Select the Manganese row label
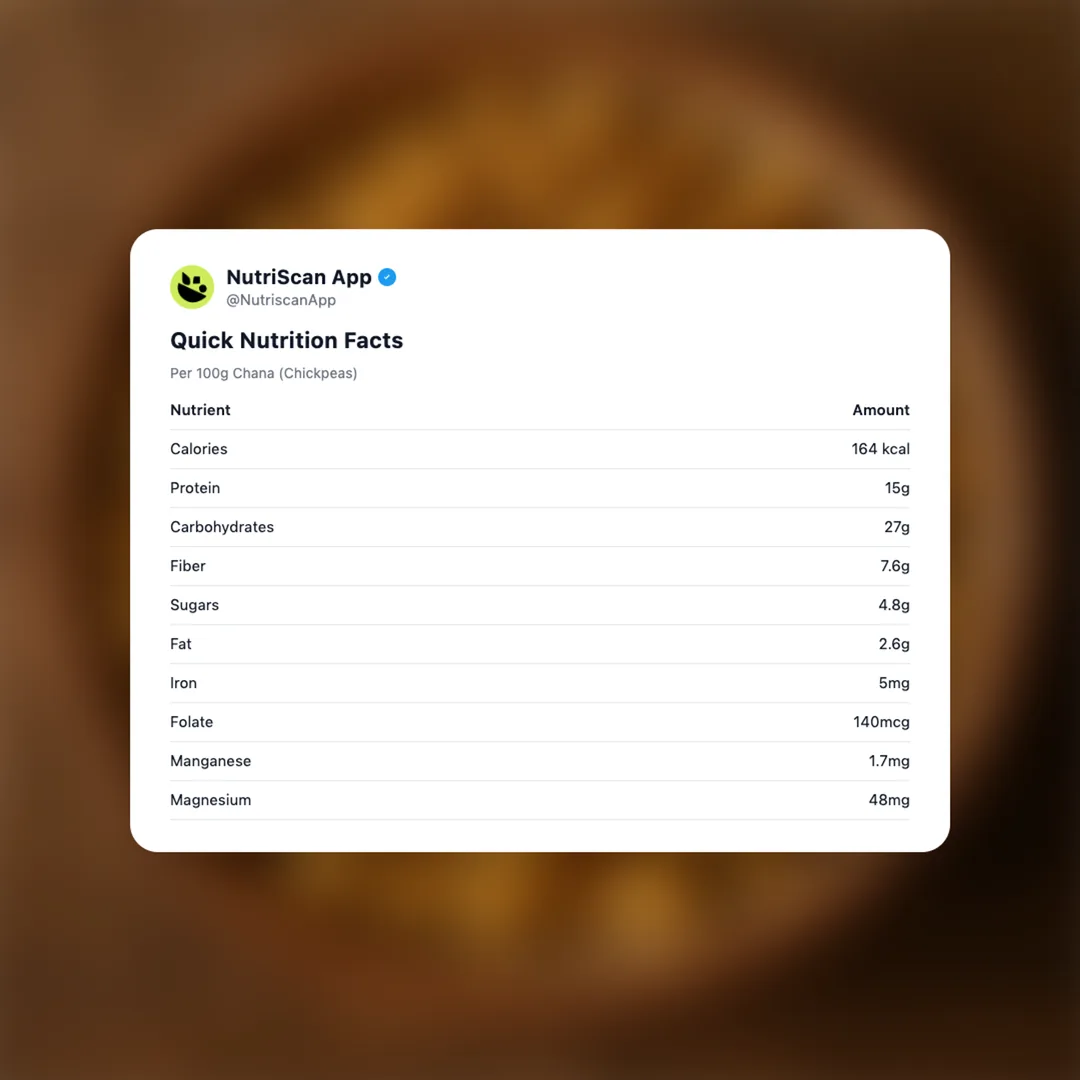This screenshot has height=1080, width=1080. pos(211,761)
